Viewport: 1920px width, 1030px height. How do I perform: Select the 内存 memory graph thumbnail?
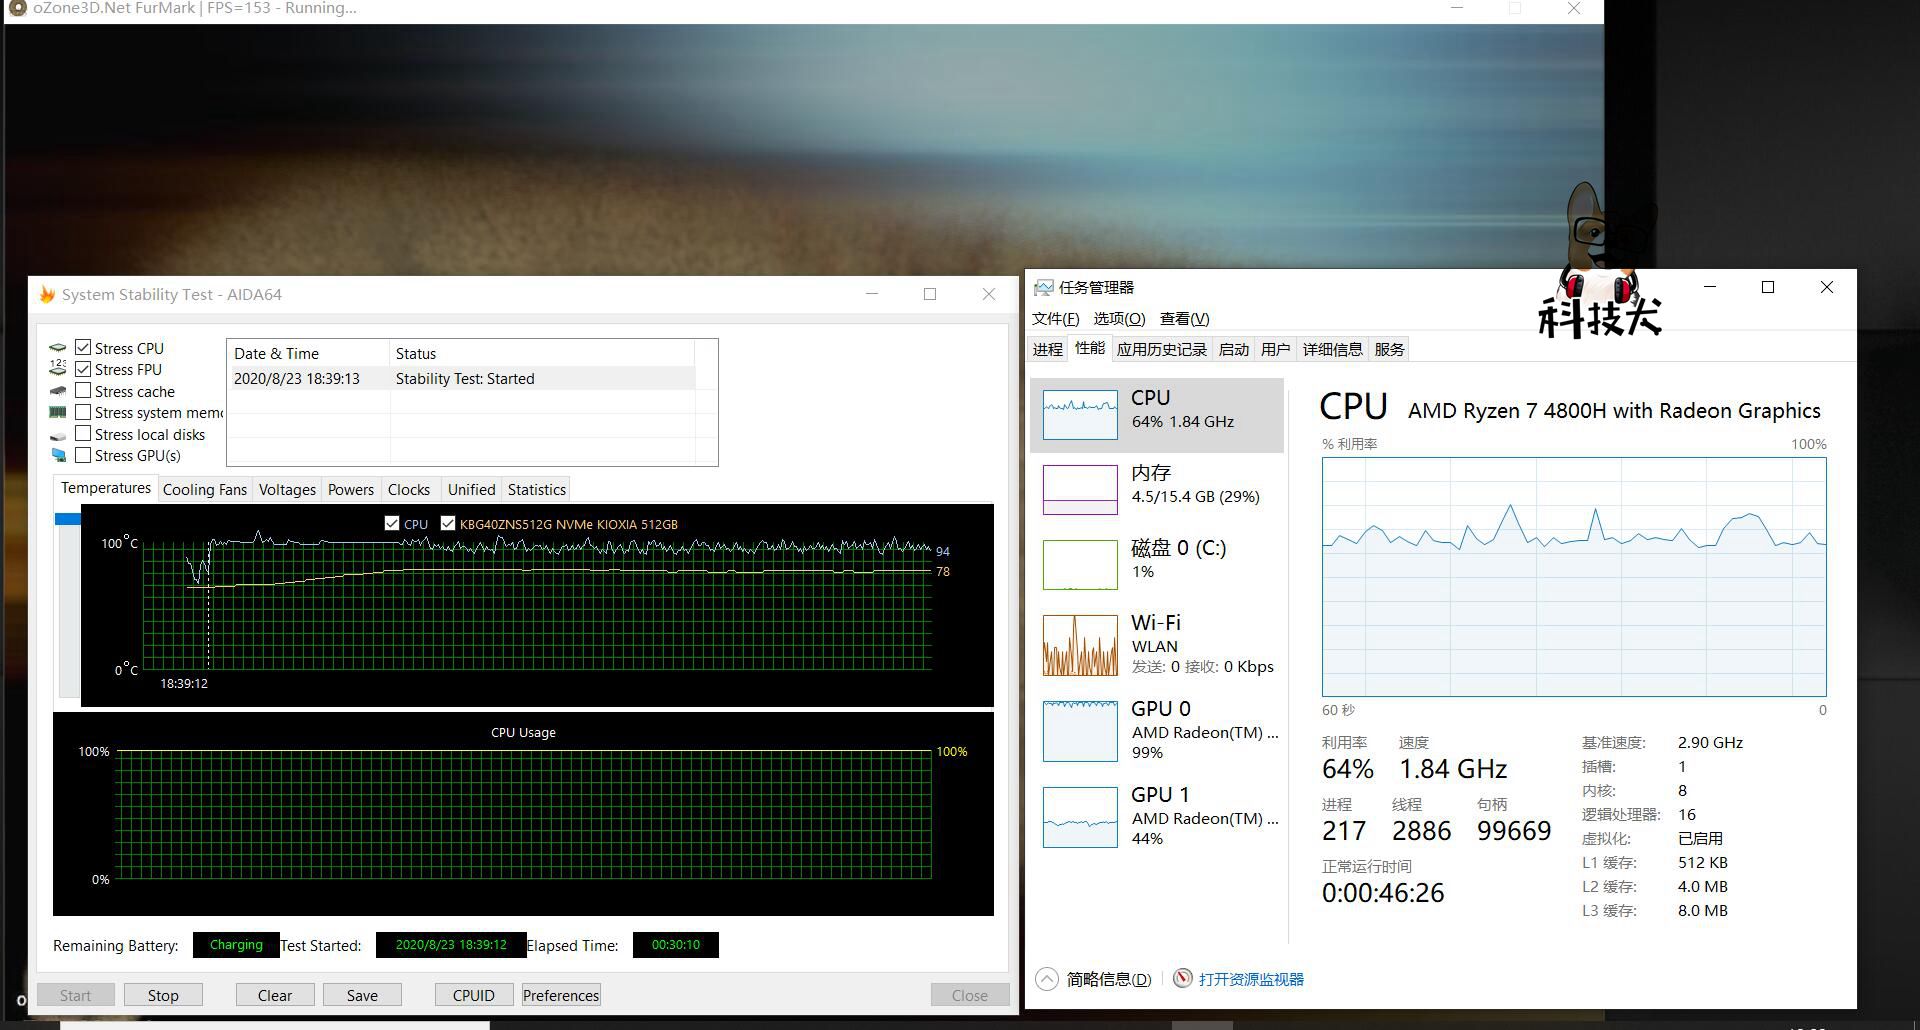tap(1080, 489)
